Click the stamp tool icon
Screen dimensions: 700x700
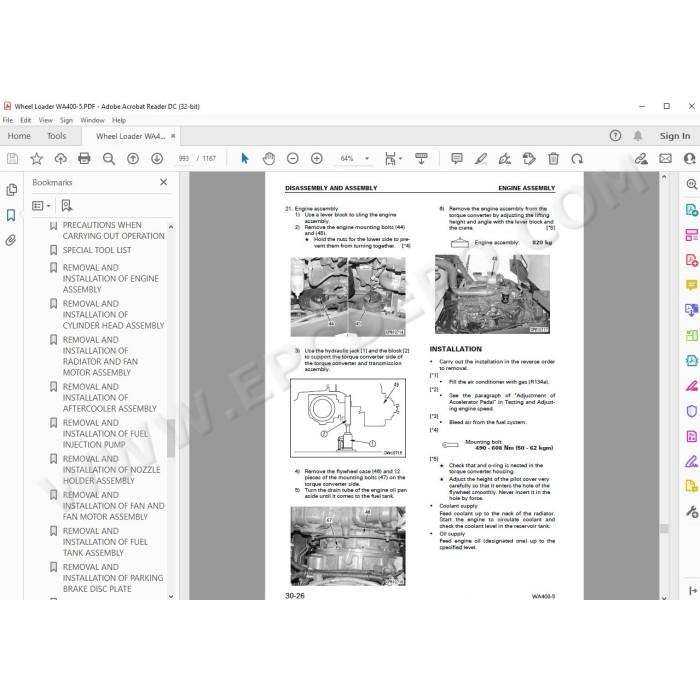pyautogui.click(x=529, y=158)
